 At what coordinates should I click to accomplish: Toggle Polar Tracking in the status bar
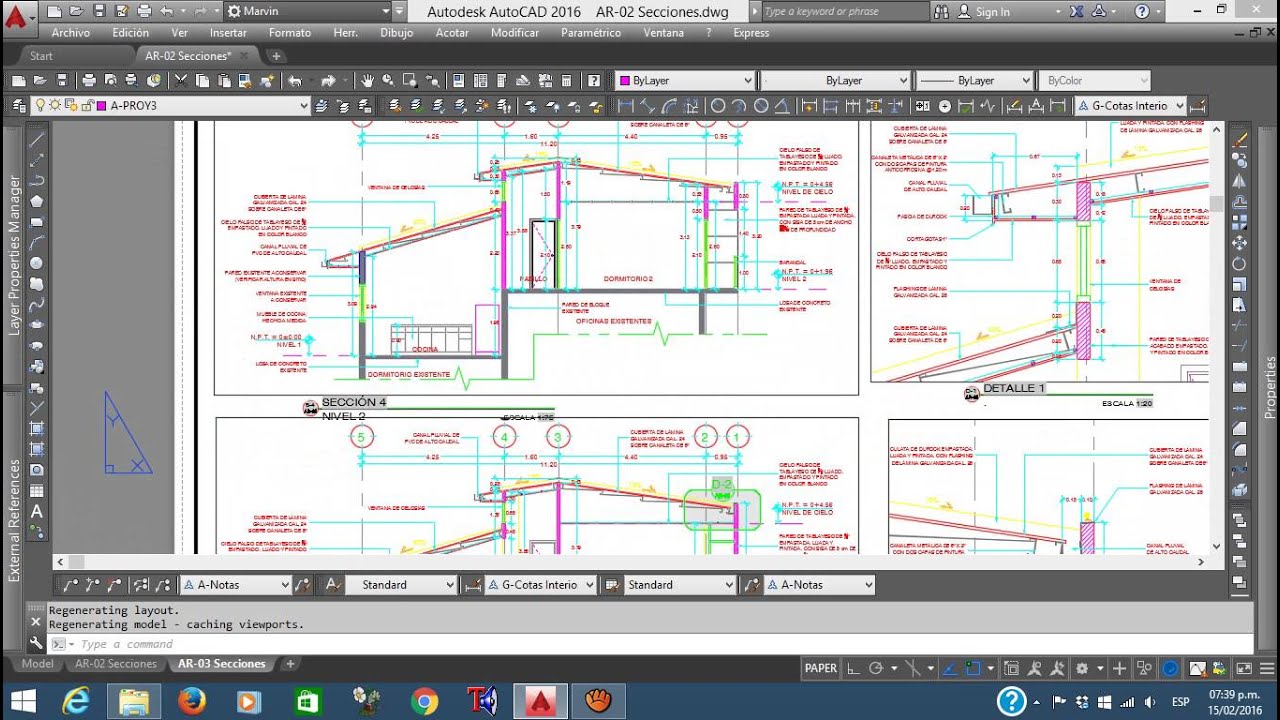[876, 668]
